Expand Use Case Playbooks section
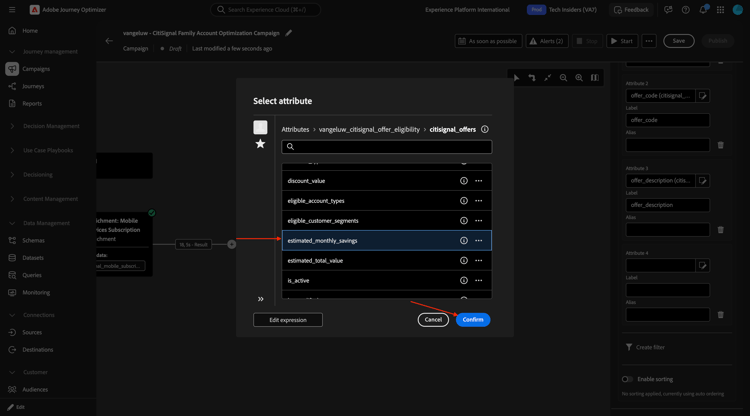 (12, 150)
